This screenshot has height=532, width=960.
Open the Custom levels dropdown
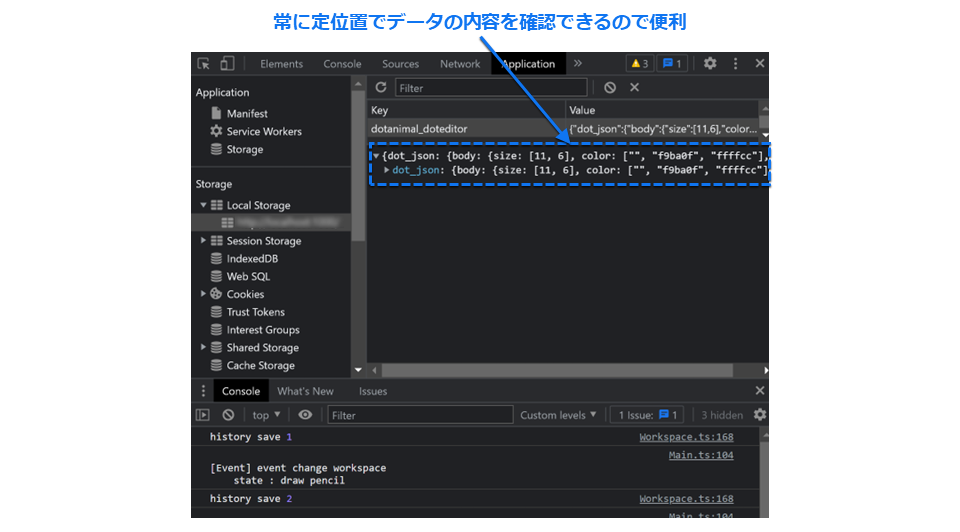(x=558, y=415)
